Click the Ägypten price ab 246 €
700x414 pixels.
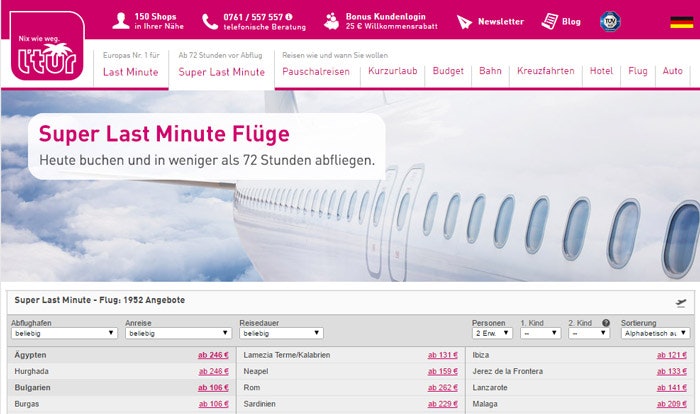point(213,355)
